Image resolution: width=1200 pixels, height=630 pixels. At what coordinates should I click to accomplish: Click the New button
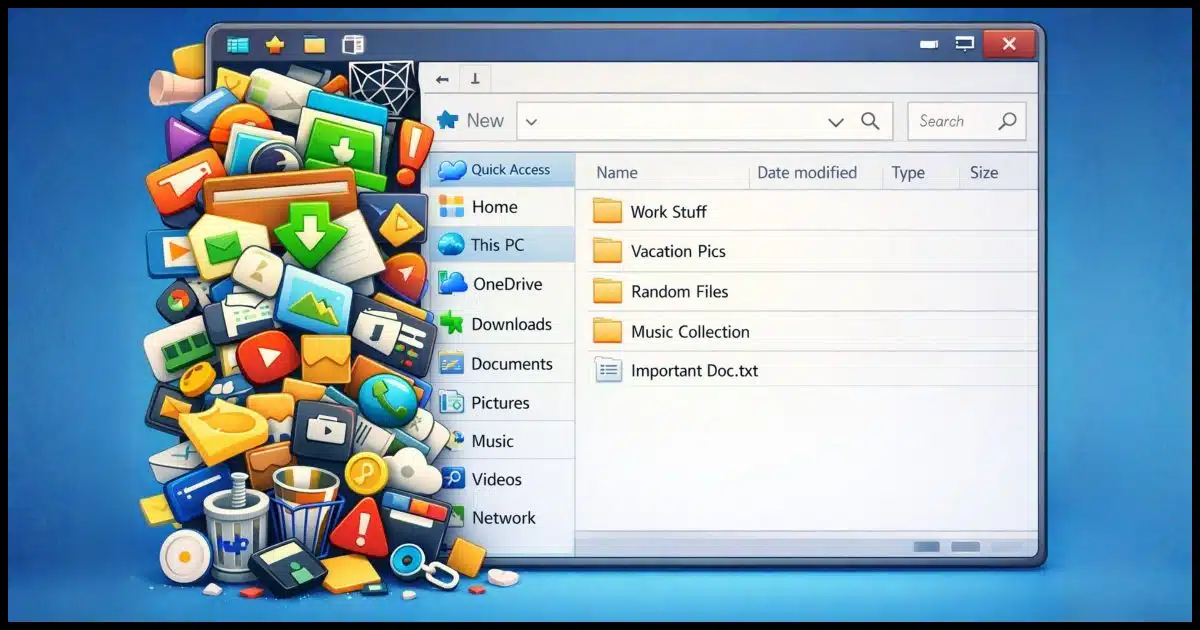click(470, 119)
